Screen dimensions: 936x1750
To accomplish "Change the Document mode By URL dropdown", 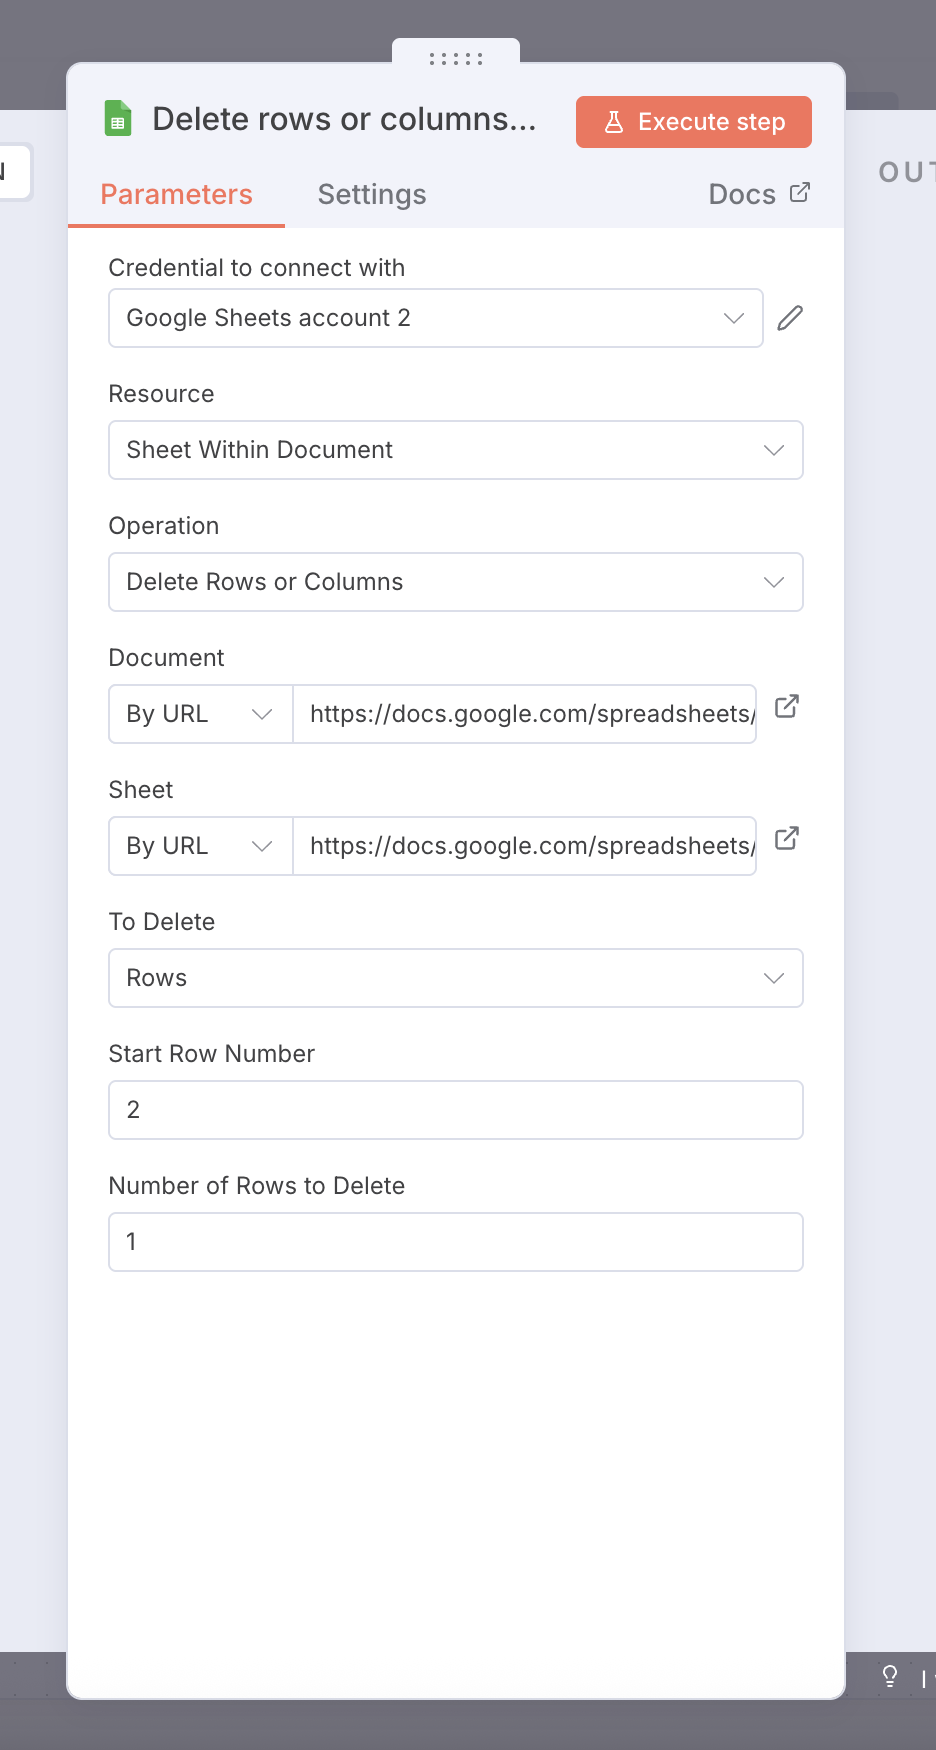I will [201, 714].
